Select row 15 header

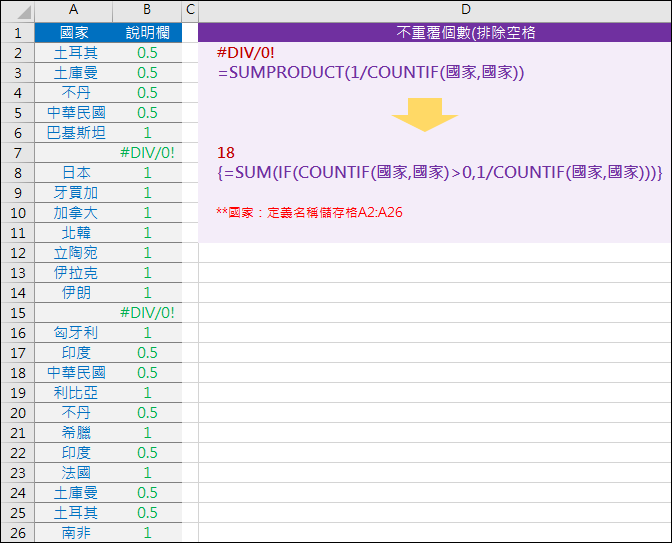point(18,313)
